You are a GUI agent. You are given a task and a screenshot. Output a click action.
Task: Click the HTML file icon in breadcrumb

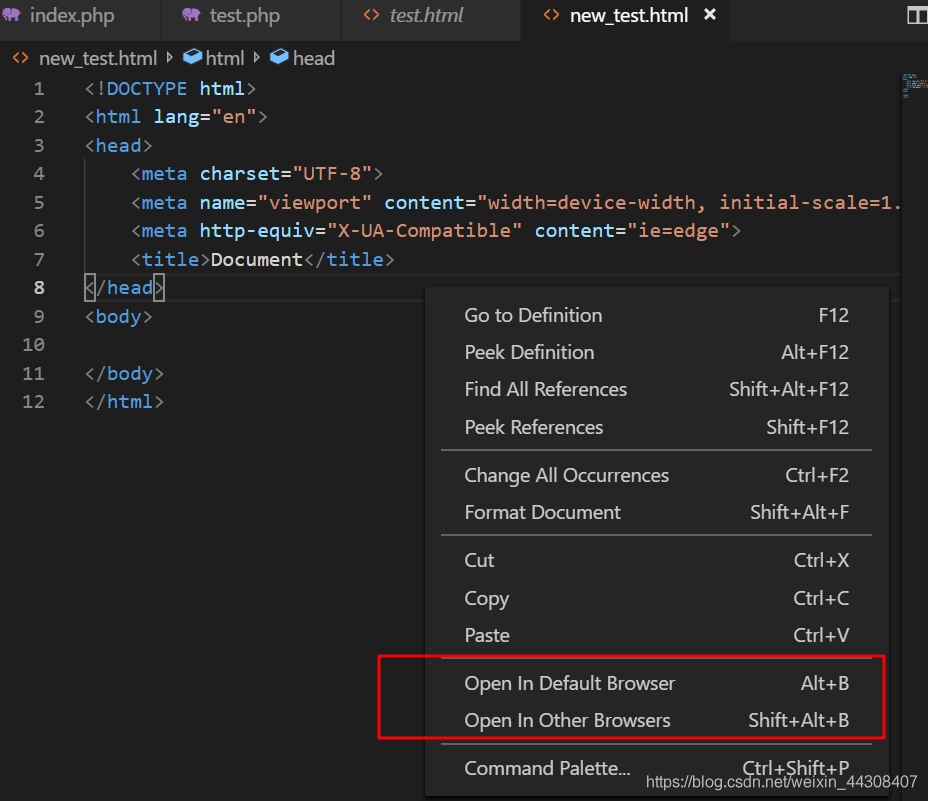[x=21, y=58]
